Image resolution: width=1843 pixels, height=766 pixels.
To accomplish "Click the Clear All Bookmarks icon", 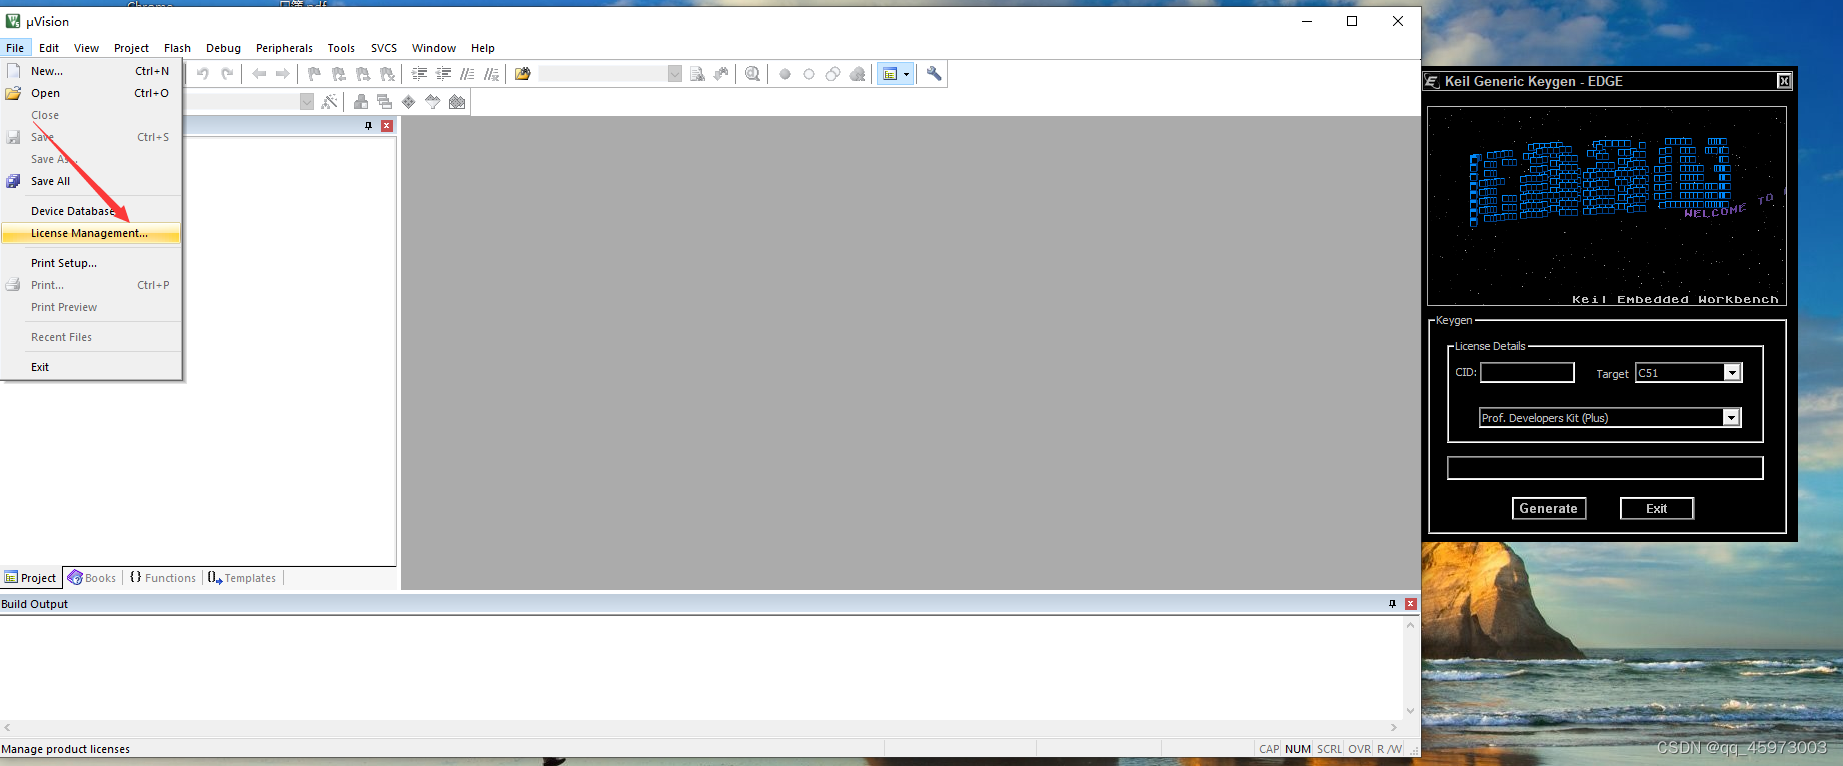I will (387, 74).
